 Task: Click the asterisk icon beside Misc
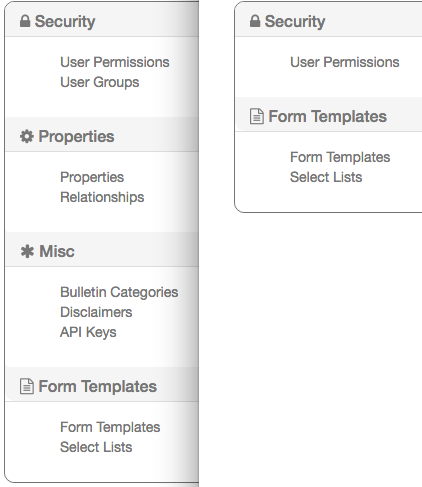[x=27, y=251]
